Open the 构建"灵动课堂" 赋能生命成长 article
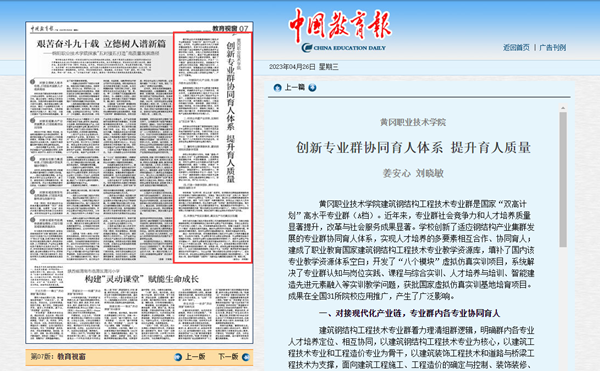 pyautogui.click(x=142, y=279)
